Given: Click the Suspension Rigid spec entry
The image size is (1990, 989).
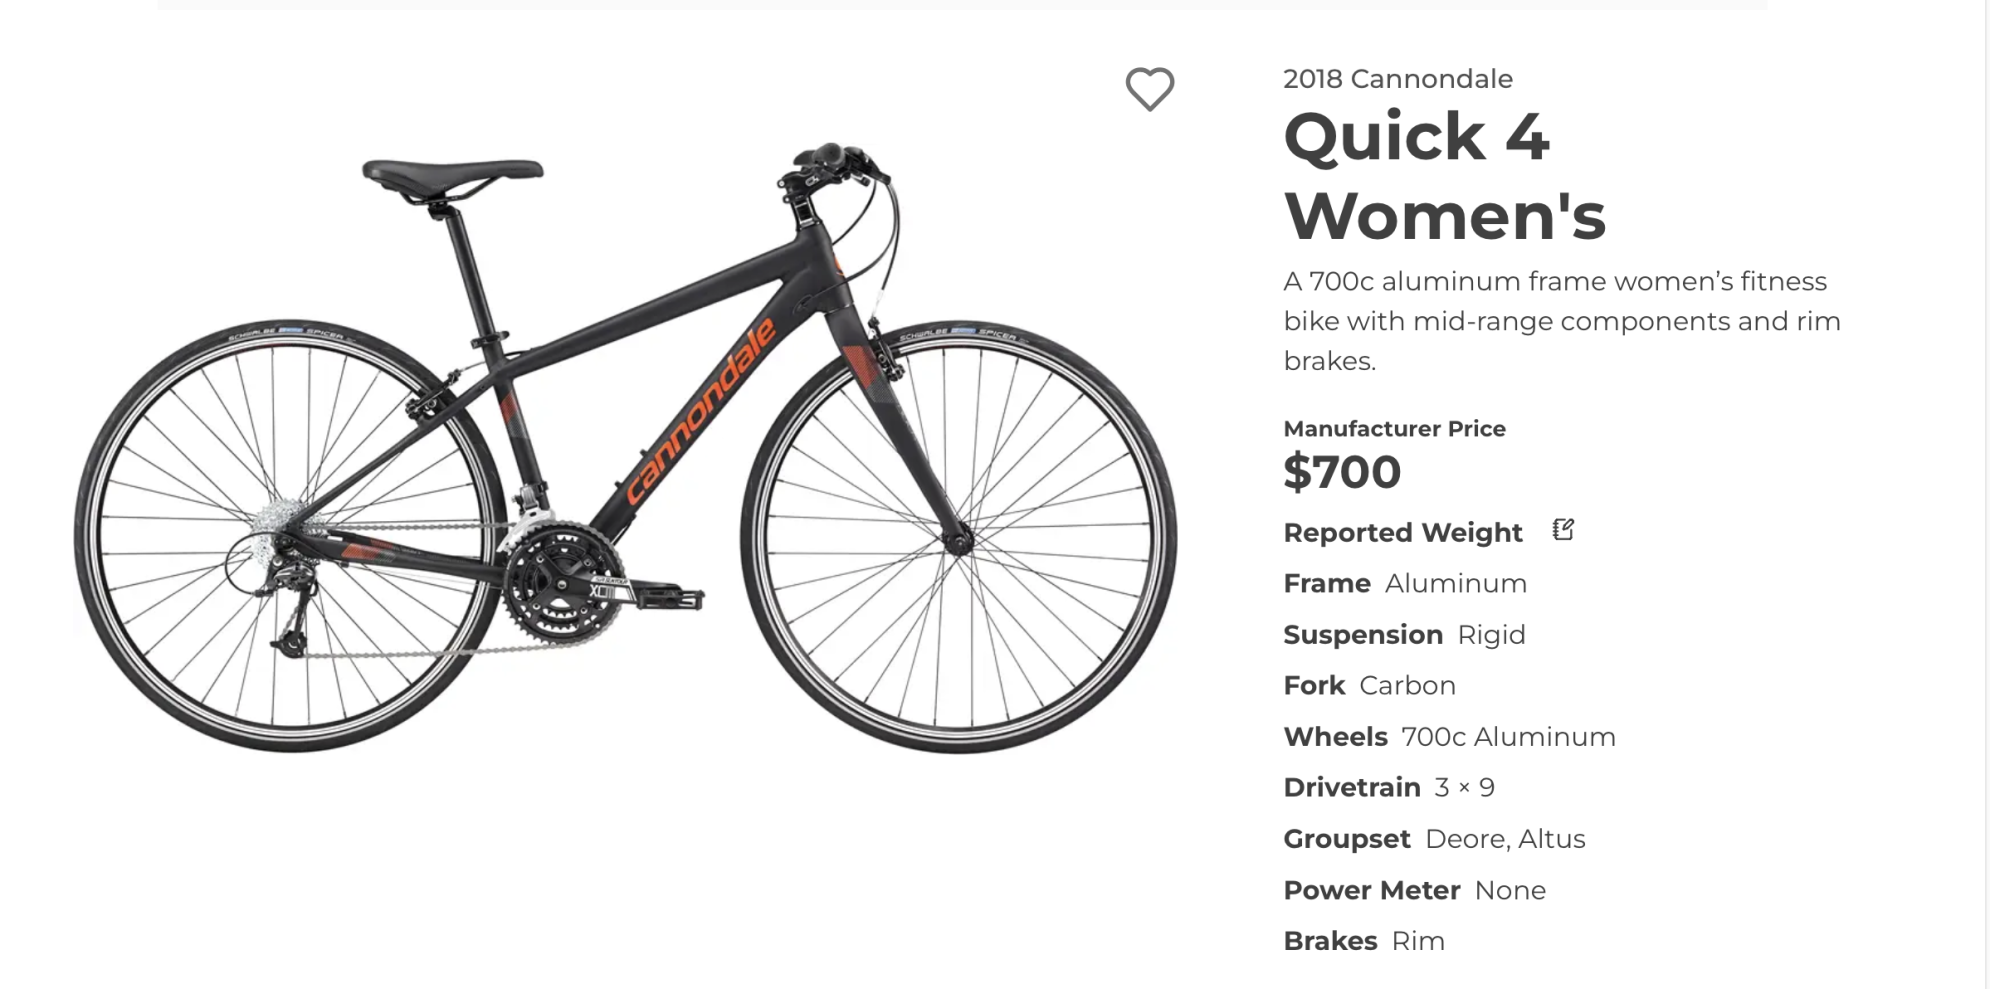Looking at the screenshot, I should point(1404,634).
